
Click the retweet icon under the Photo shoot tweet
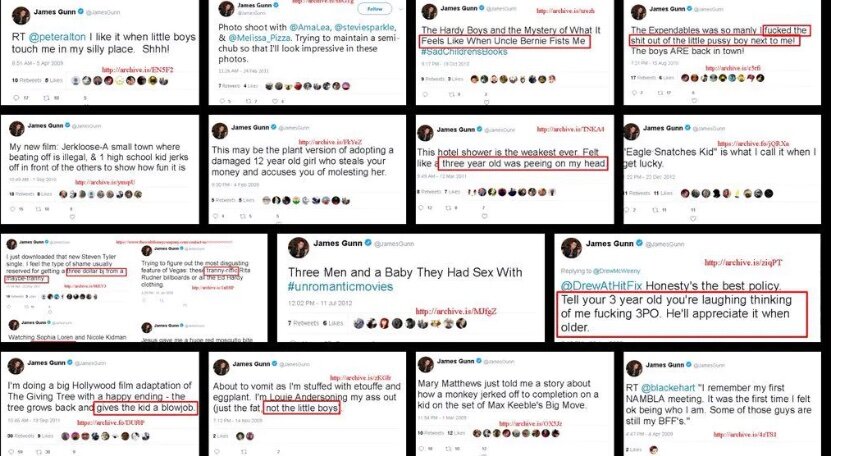tap(248, 101)
